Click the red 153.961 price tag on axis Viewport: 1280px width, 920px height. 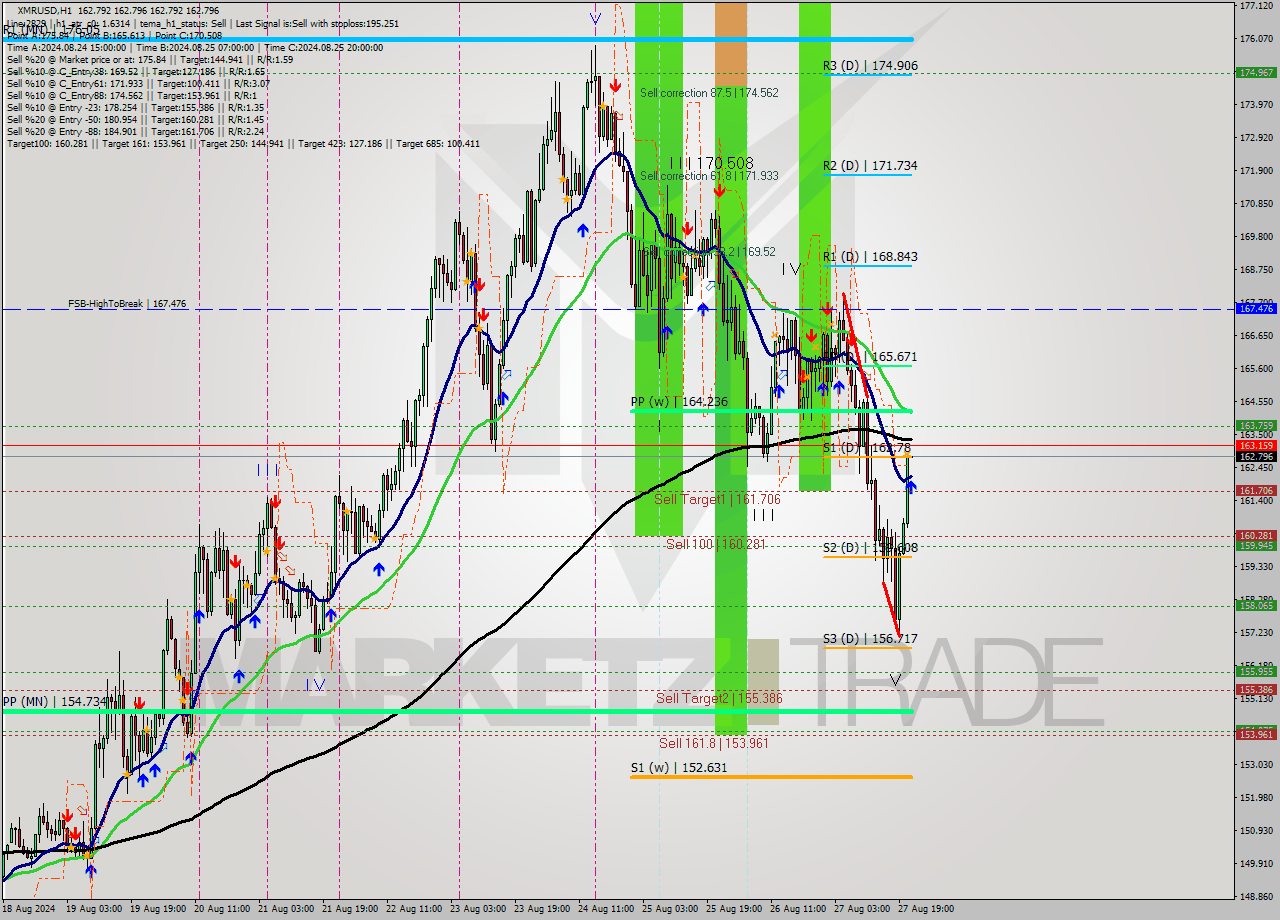click(x=1256, y=734)
